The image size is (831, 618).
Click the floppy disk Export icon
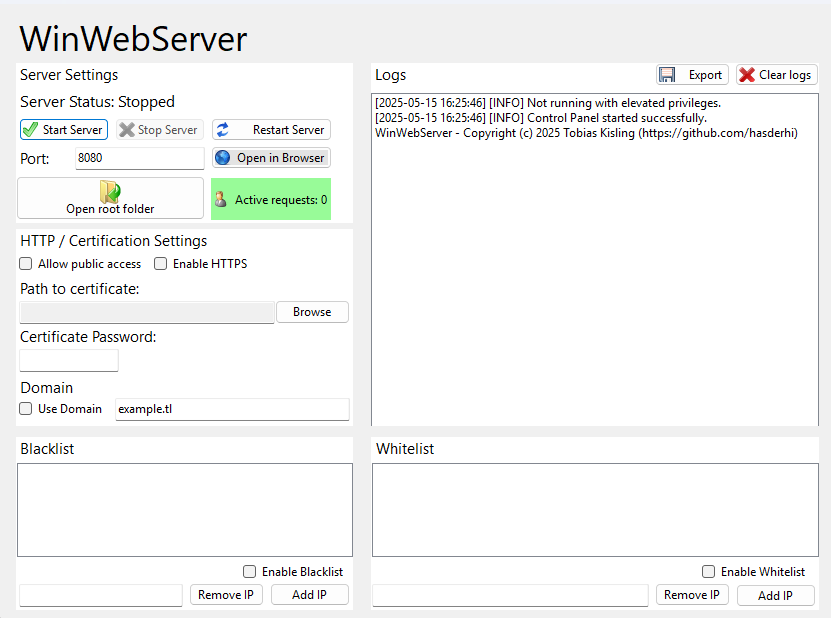tap(667, 75)
